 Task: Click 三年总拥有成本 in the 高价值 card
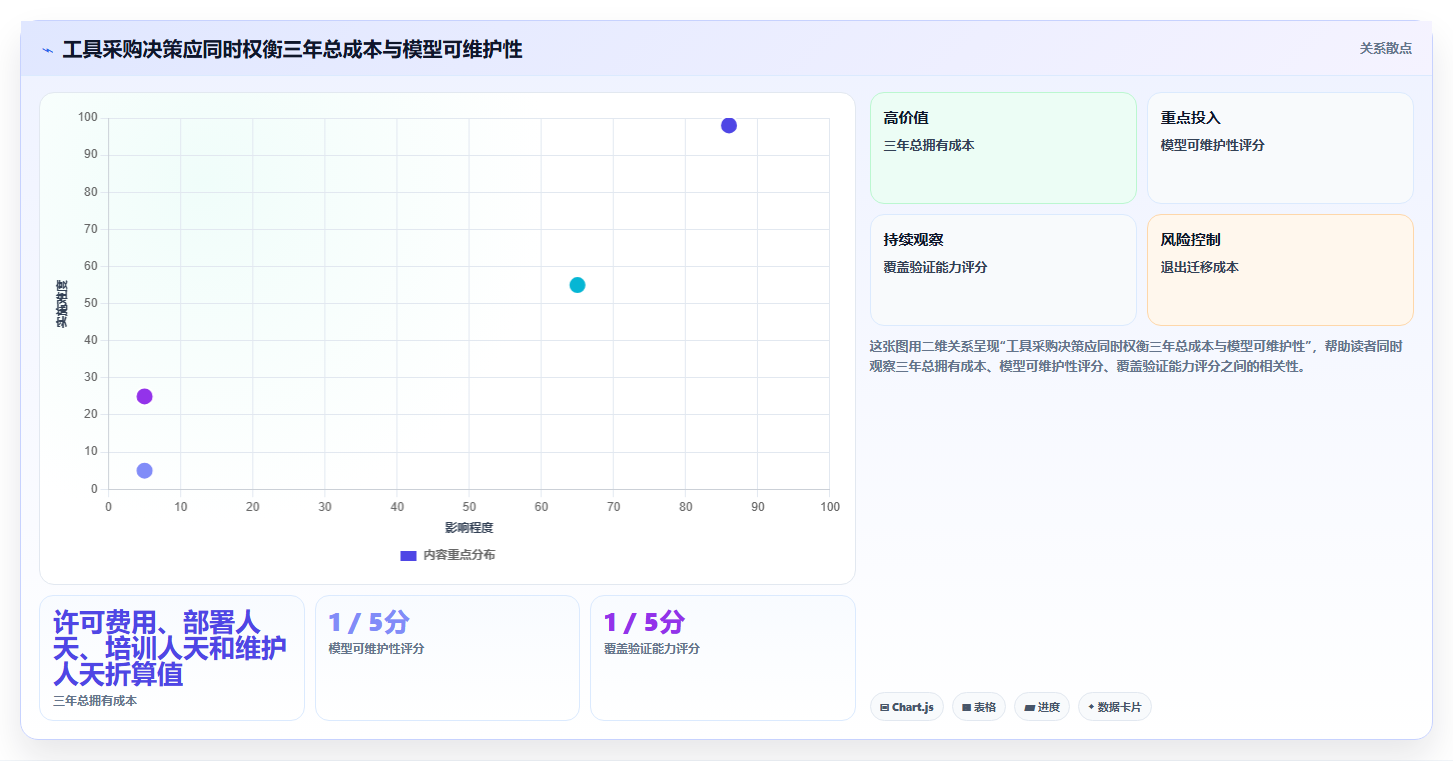[x=929, y=145]
